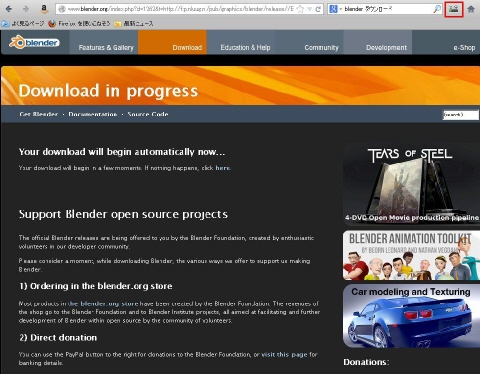Screen dimensions: 480x374
Task: Reload the page with the refresh icon
Action: tap(318, 9)
